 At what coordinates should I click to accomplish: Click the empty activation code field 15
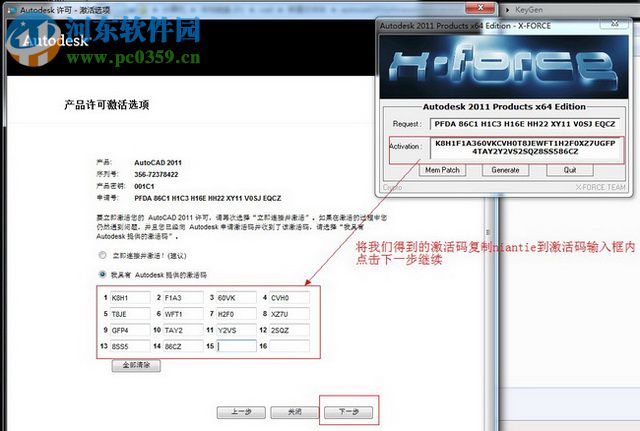tap(236, 346)
